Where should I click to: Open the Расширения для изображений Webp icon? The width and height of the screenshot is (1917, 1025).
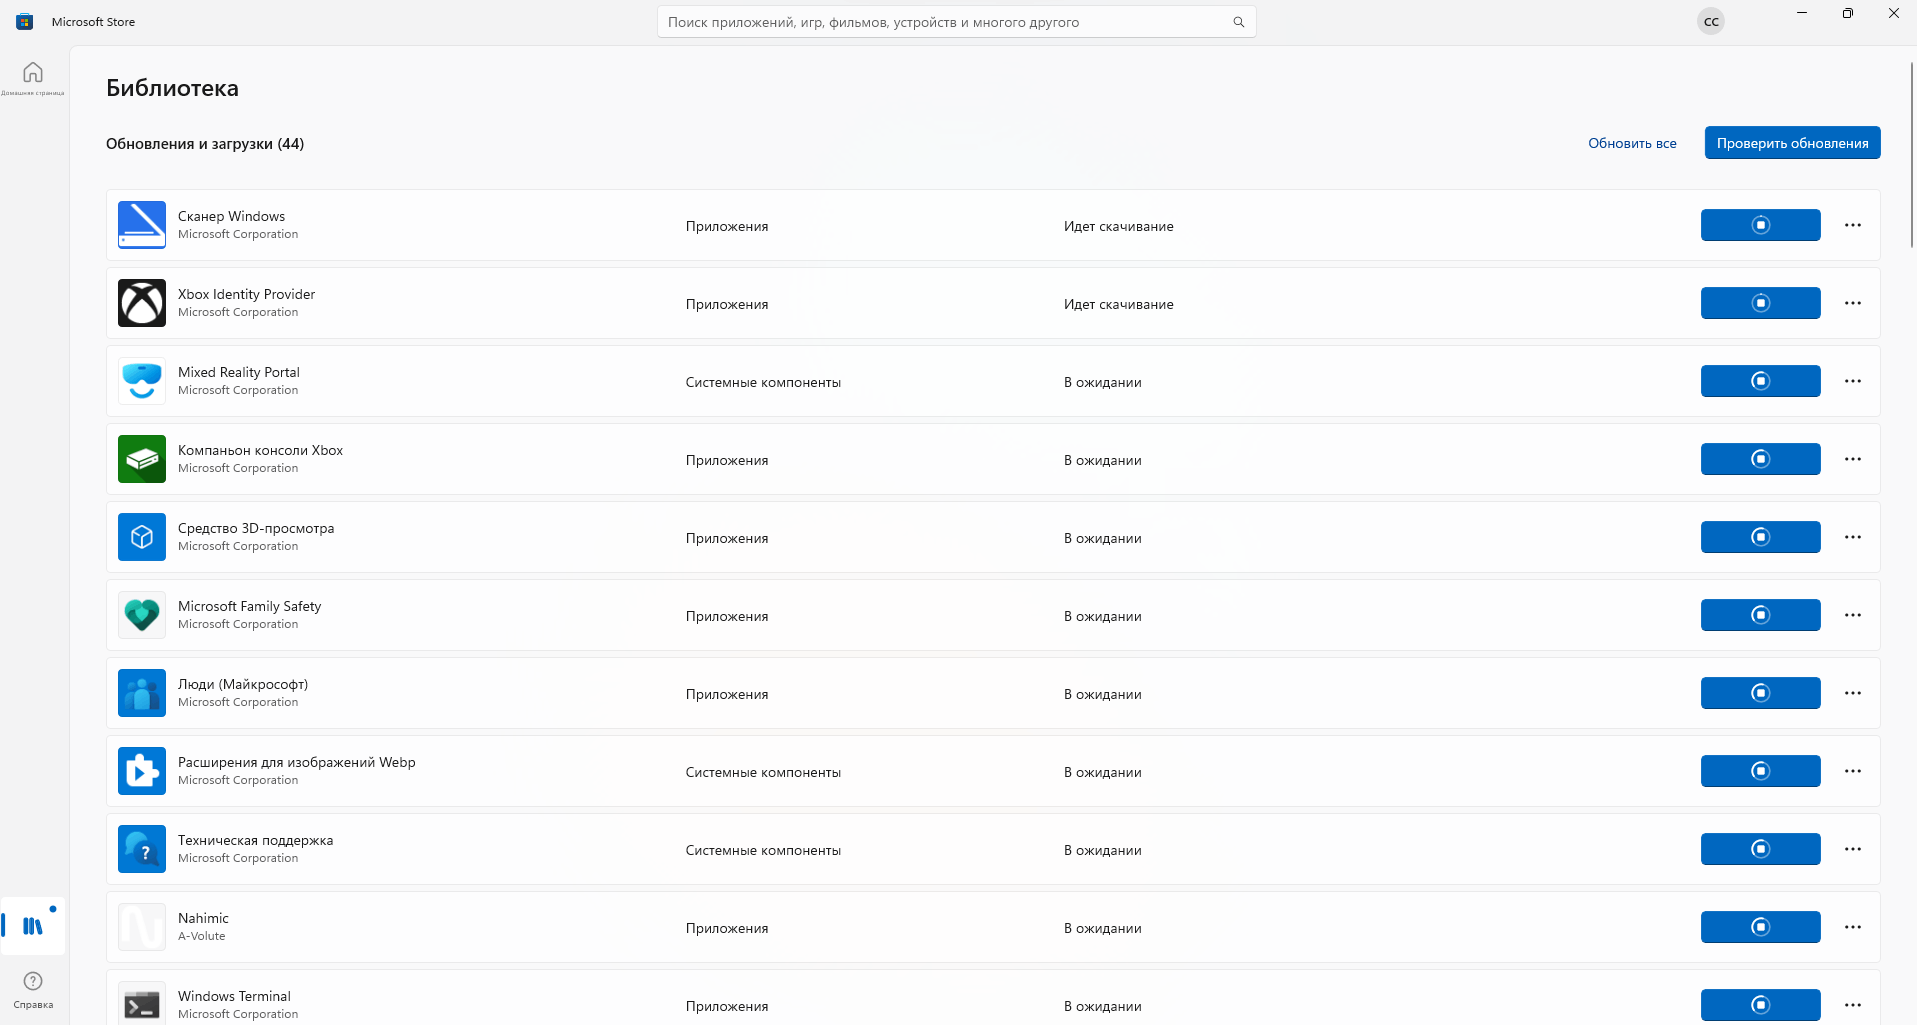coord(142,771)
